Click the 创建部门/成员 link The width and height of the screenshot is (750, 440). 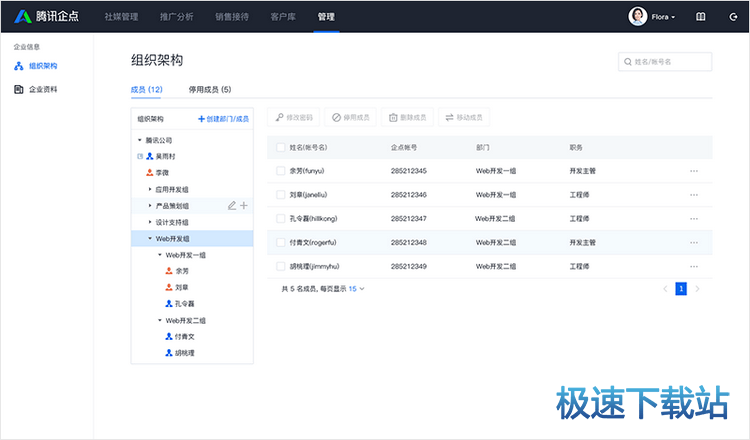(x=224, y=118)
